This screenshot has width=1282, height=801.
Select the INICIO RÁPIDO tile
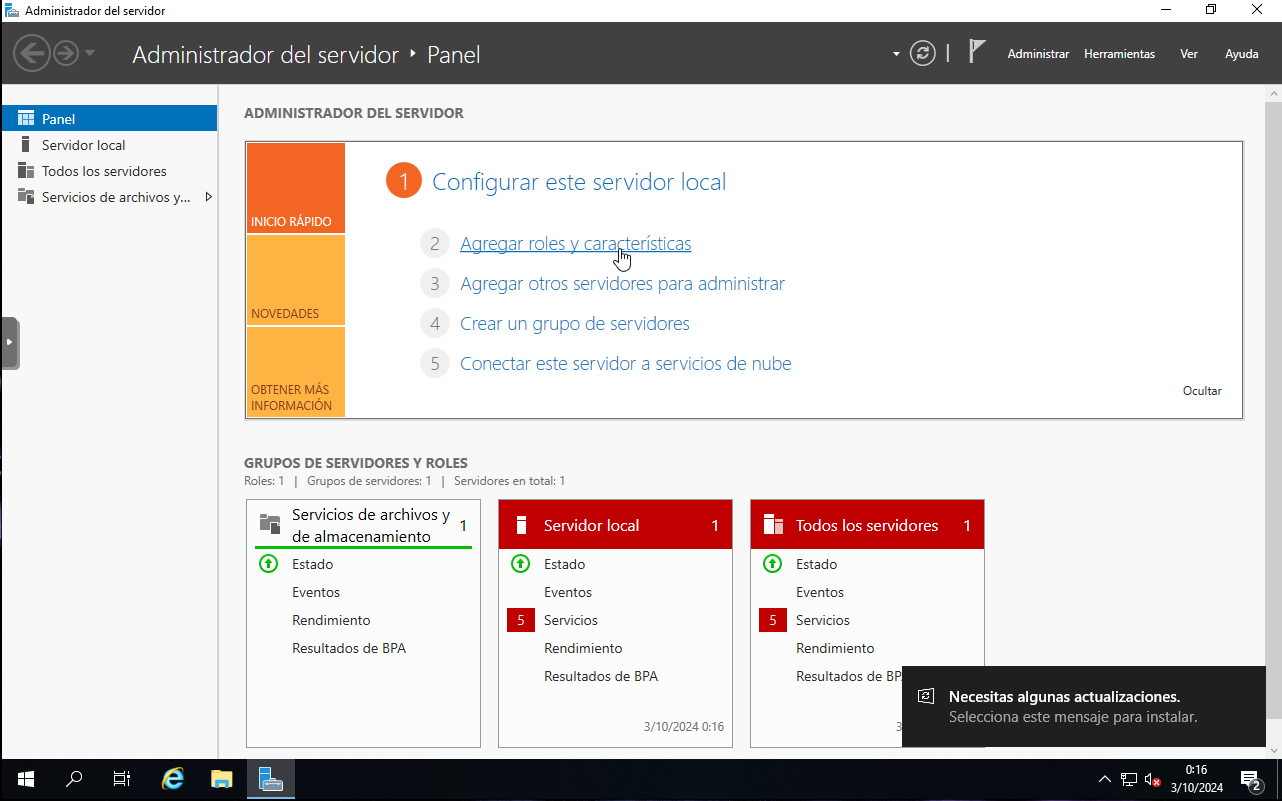tap(295, 188)
